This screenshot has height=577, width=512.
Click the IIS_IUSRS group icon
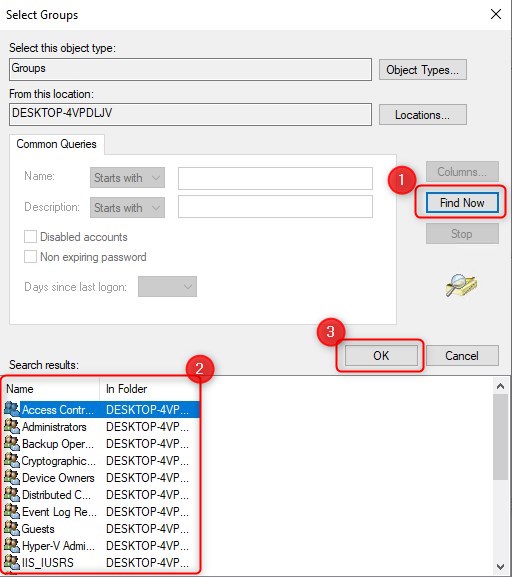coord(12,562)
